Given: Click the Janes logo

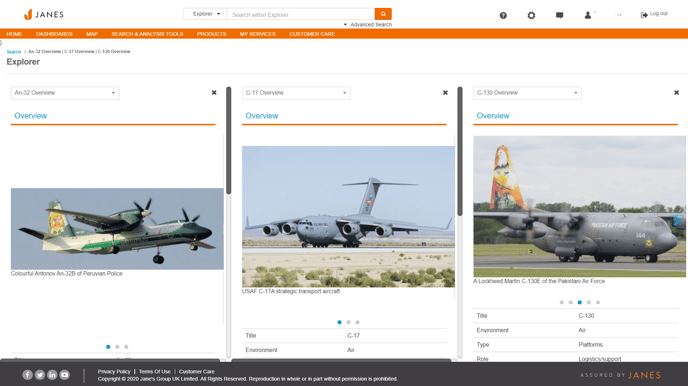Looking at the screenshot, I should click(43, 14).
